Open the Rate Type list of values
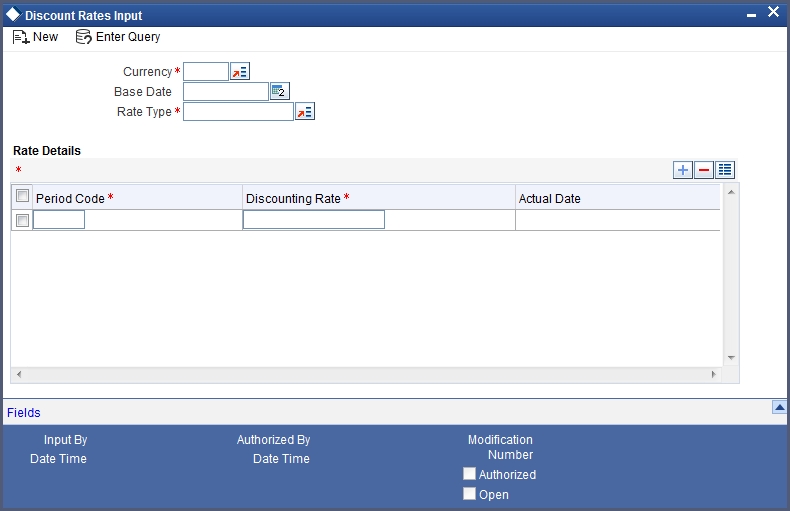 pyautogui.click(x=305, y=112)
